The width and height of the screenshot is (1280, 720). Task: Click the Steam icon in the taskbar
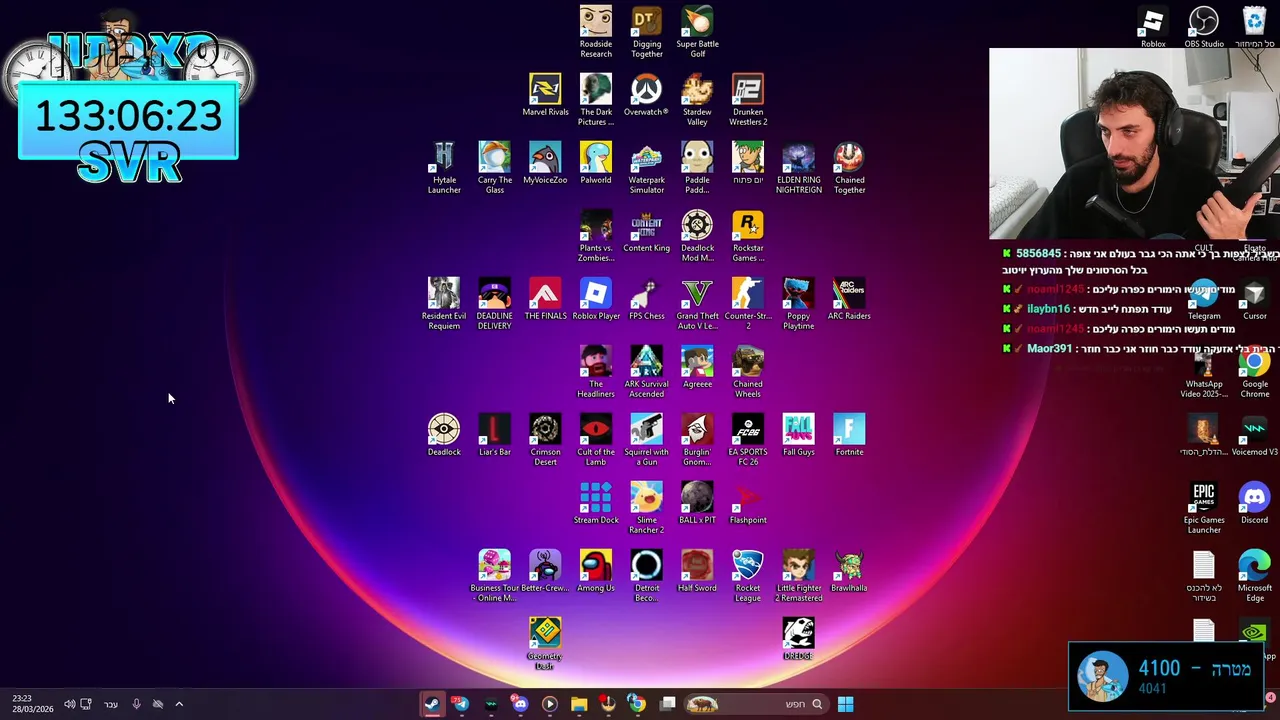[431, 704]
